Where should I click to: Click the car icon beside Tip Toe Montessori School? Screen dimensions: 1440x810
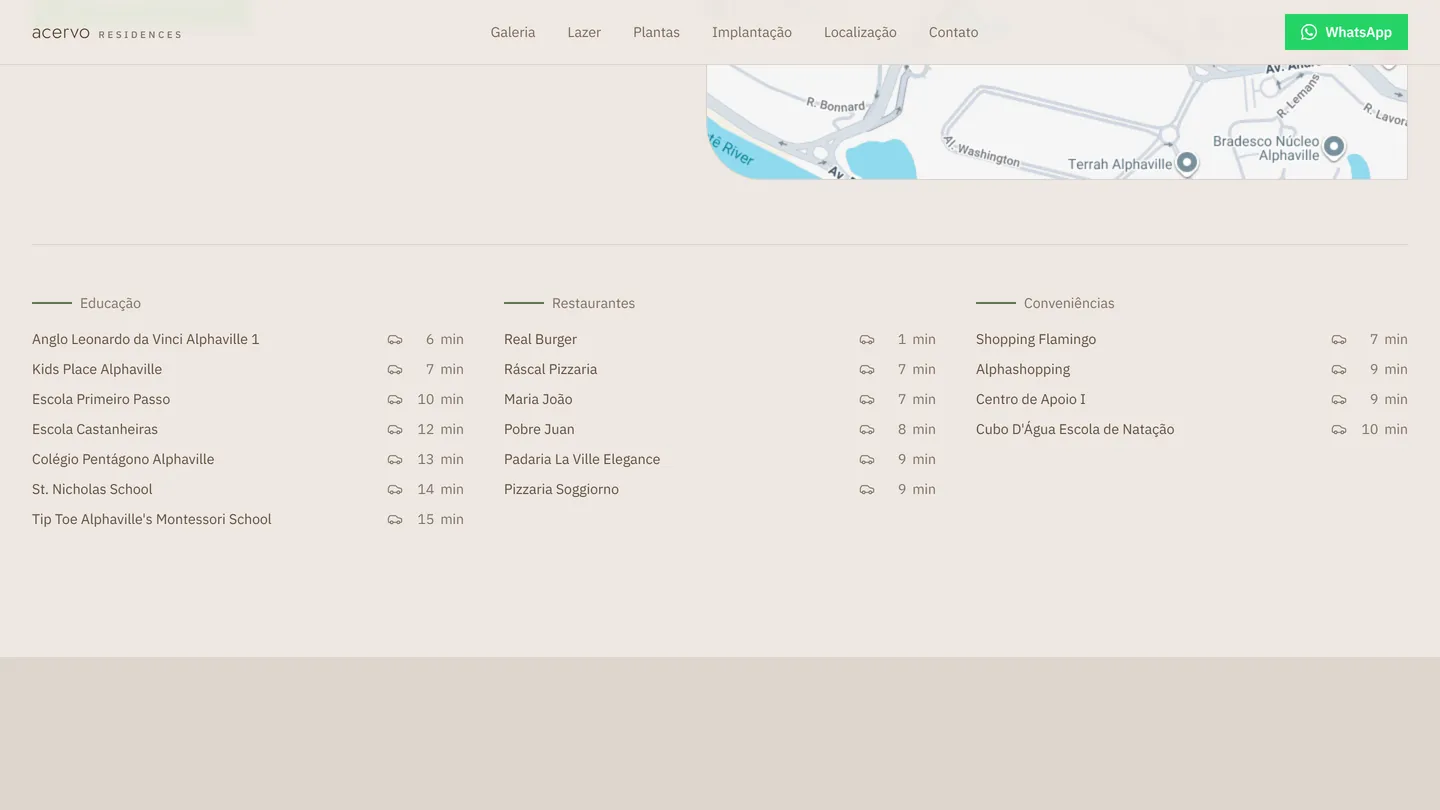395,520
